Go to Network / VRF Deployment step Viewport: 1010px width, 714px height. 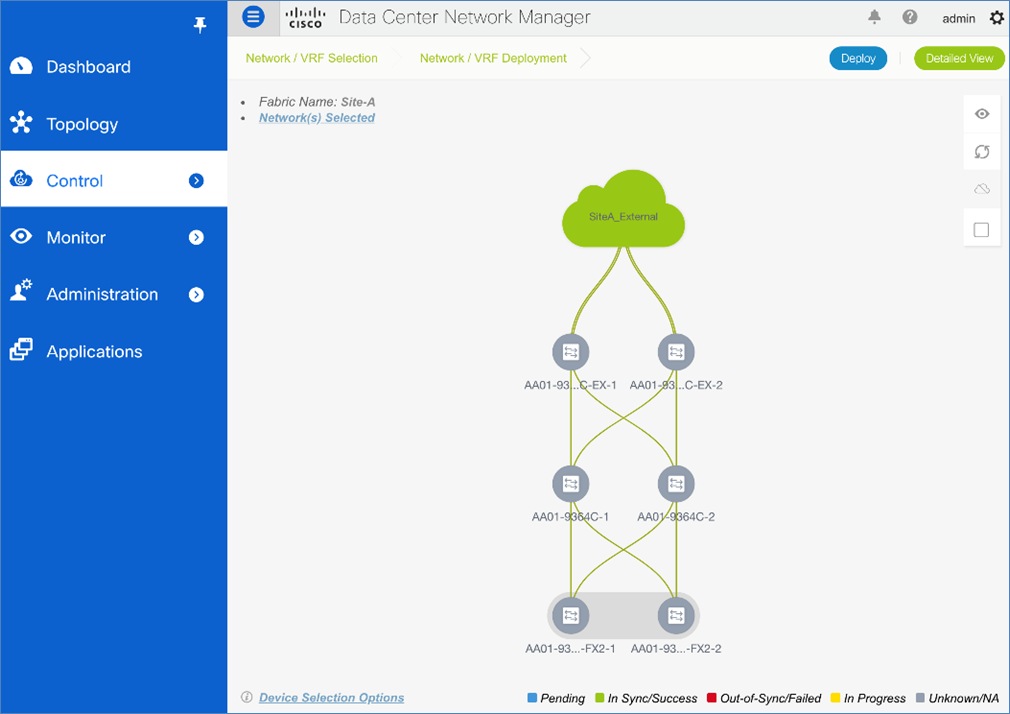tap(493, 58)
